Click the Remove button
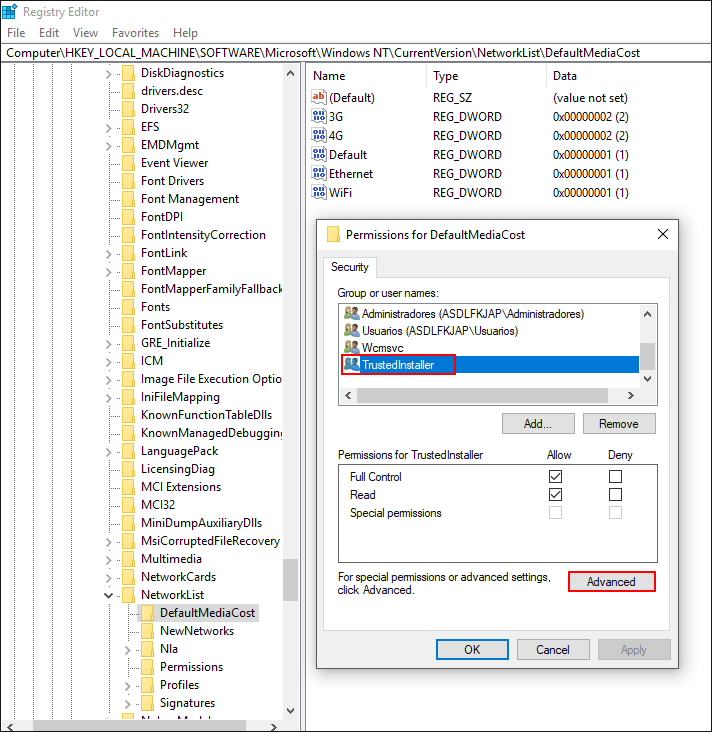The image size is (712, 732). [x=619, y=423]
